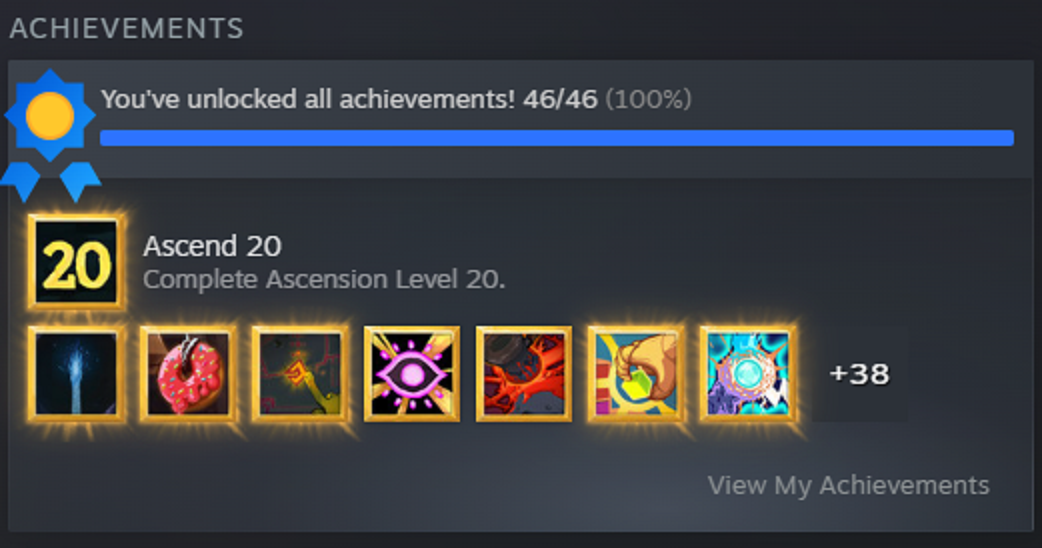The height and width of the screenshot is (548, 1042).
Task: Click the red coral heart achievement icon
Action: (524, 373)
